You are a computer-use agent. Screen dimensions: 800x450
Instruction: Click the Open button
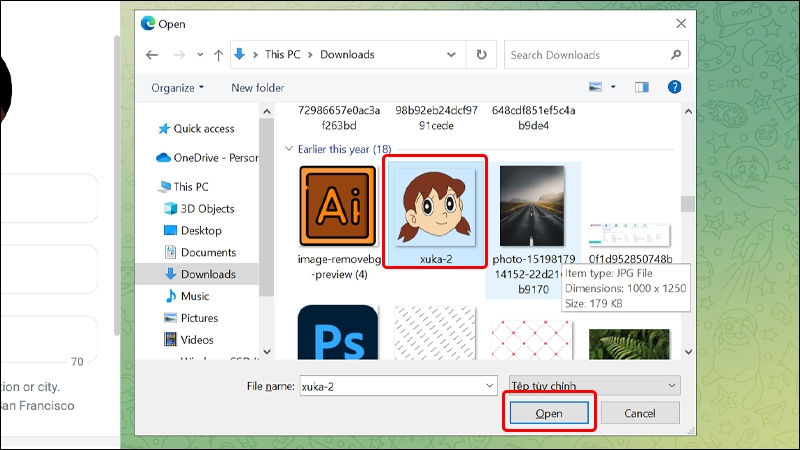549,413
